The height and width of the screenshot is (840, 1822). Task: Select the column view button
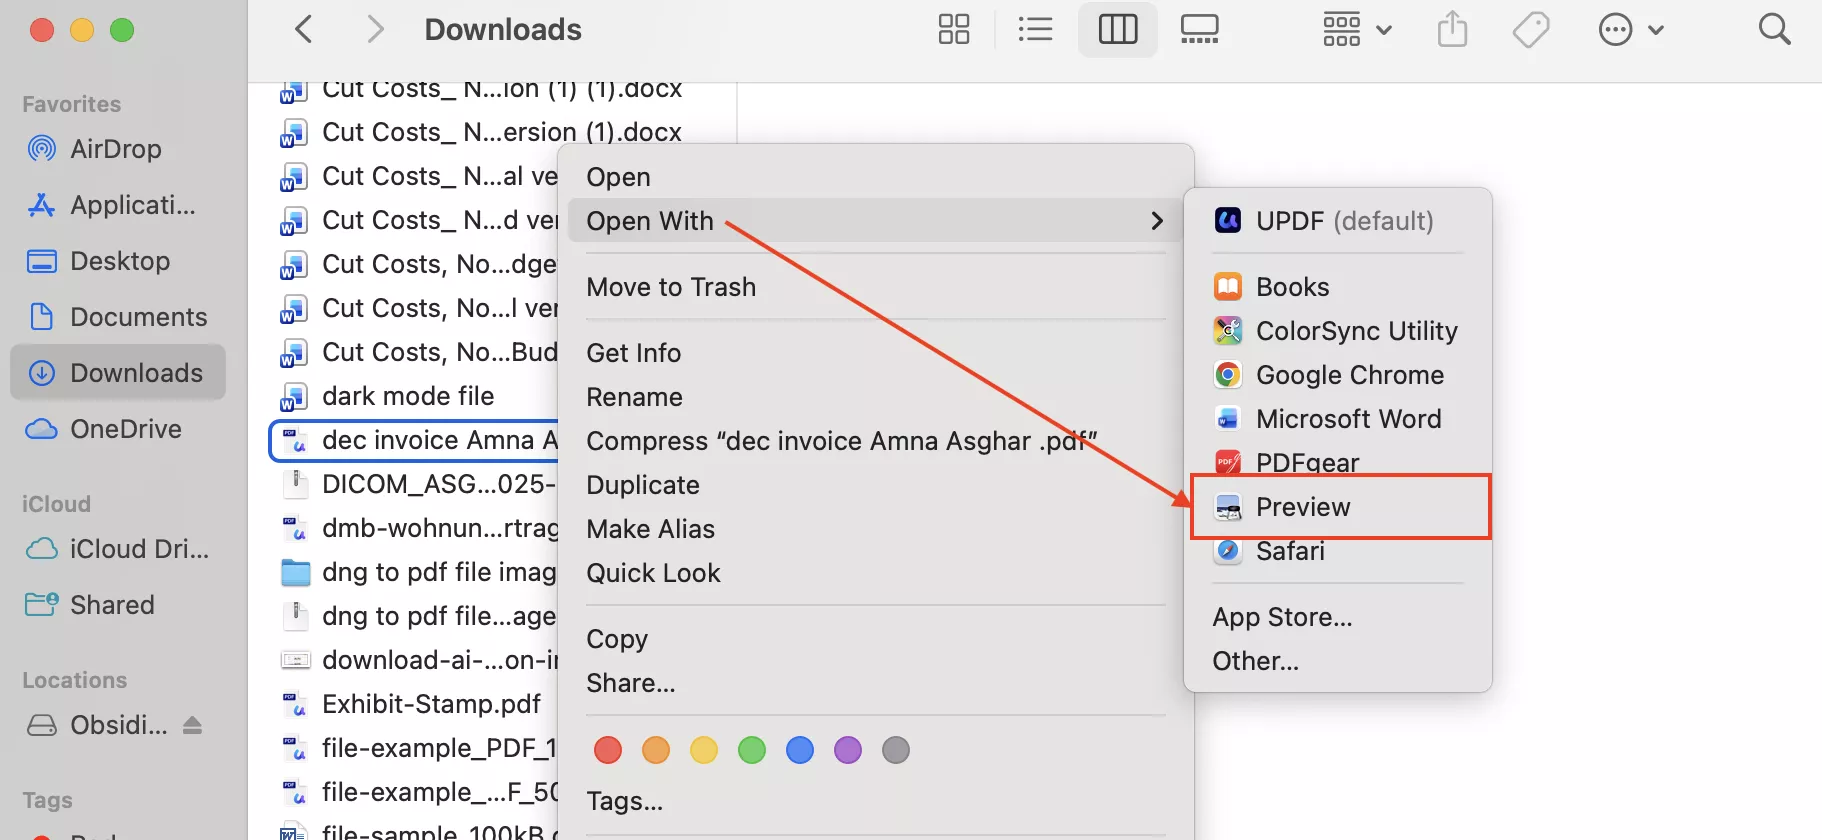(x=1118, y=29)
